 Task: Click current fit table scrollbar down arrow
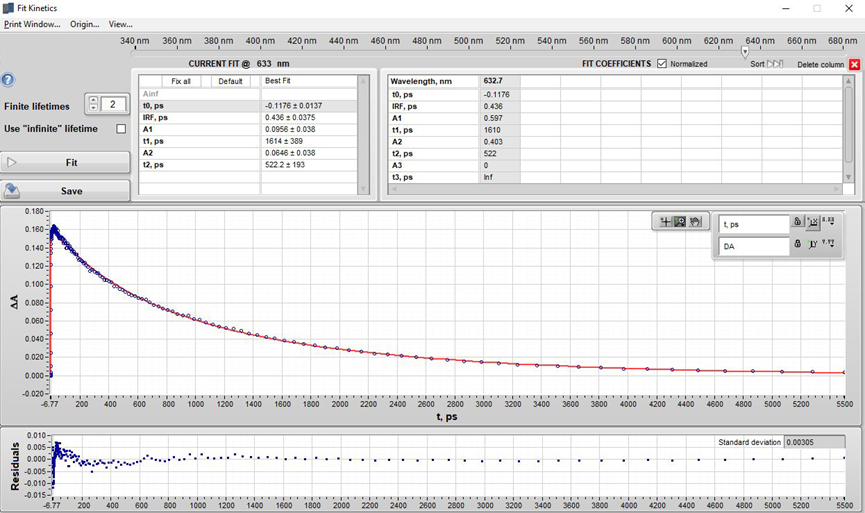(363, 189)
